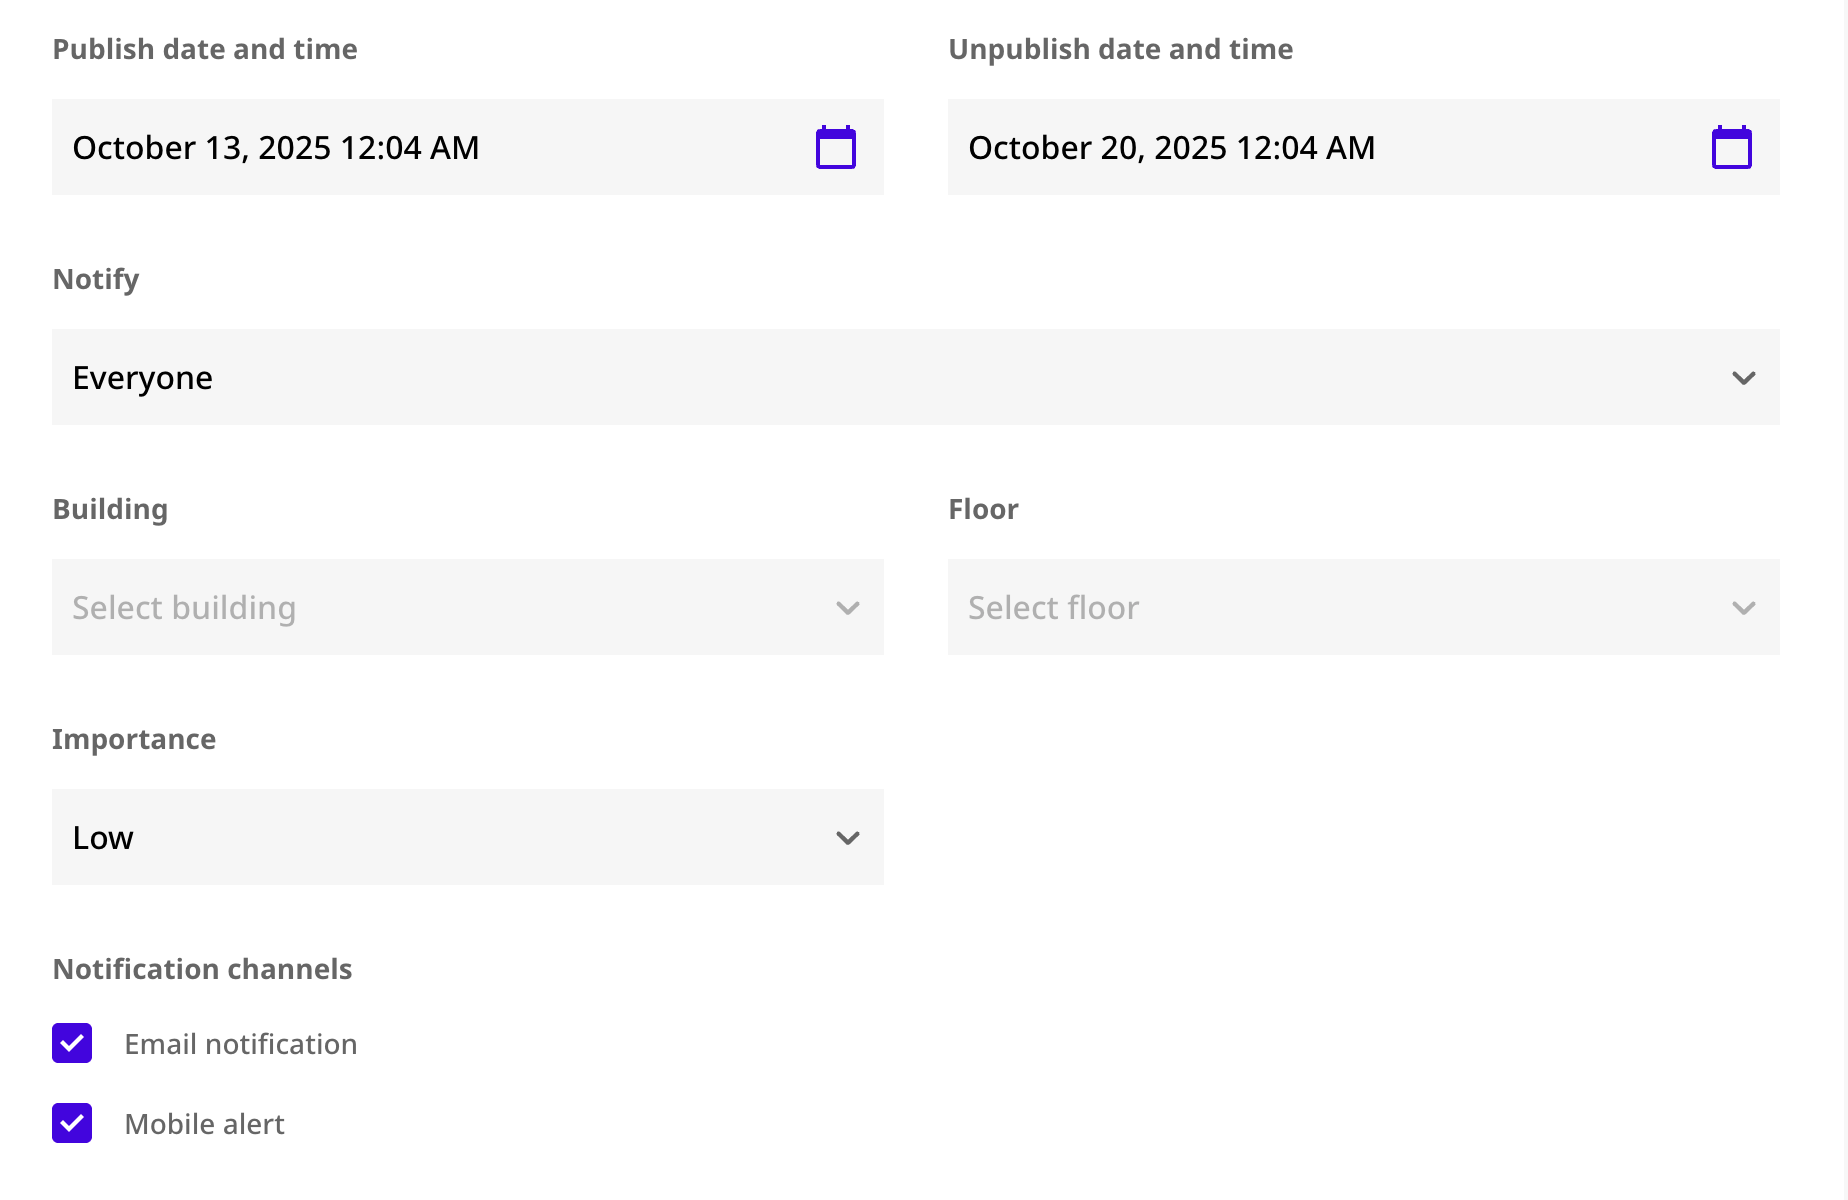
Task: Open the unpublish date calendar picker
Action: [x=1732, y=147]
